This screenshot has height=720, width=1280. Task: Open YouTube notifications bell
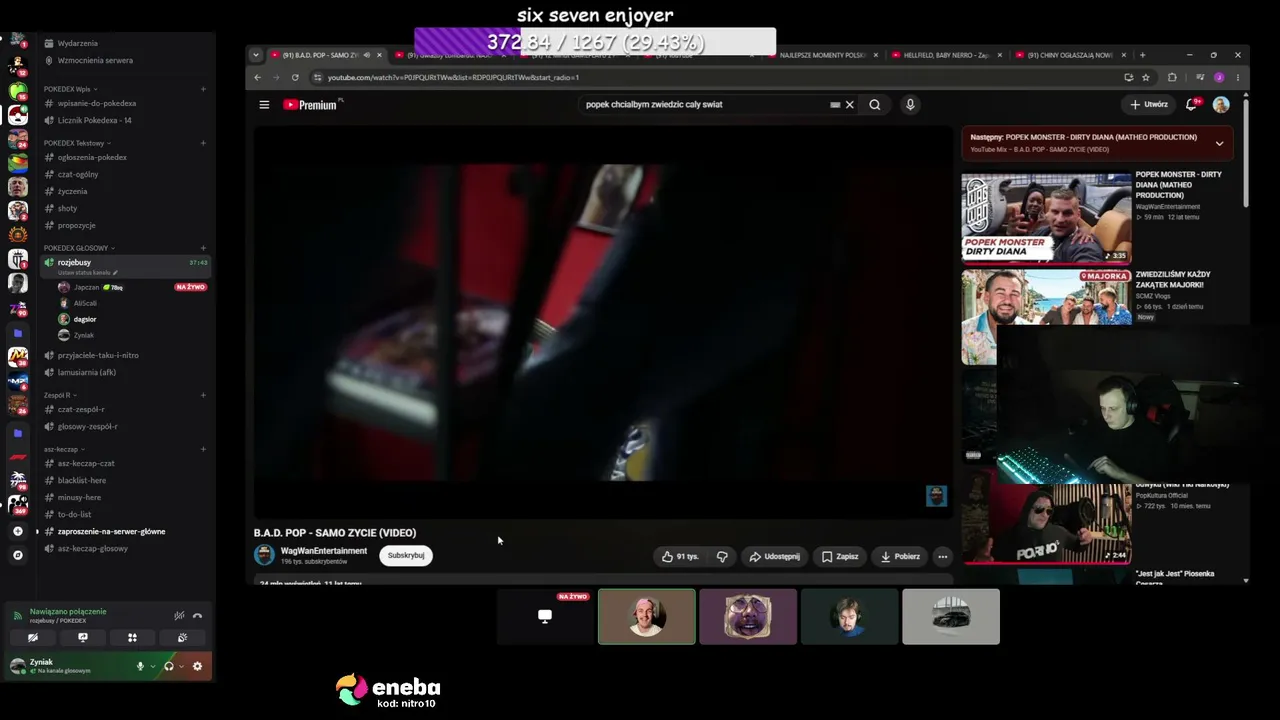tap(1192, 104)
